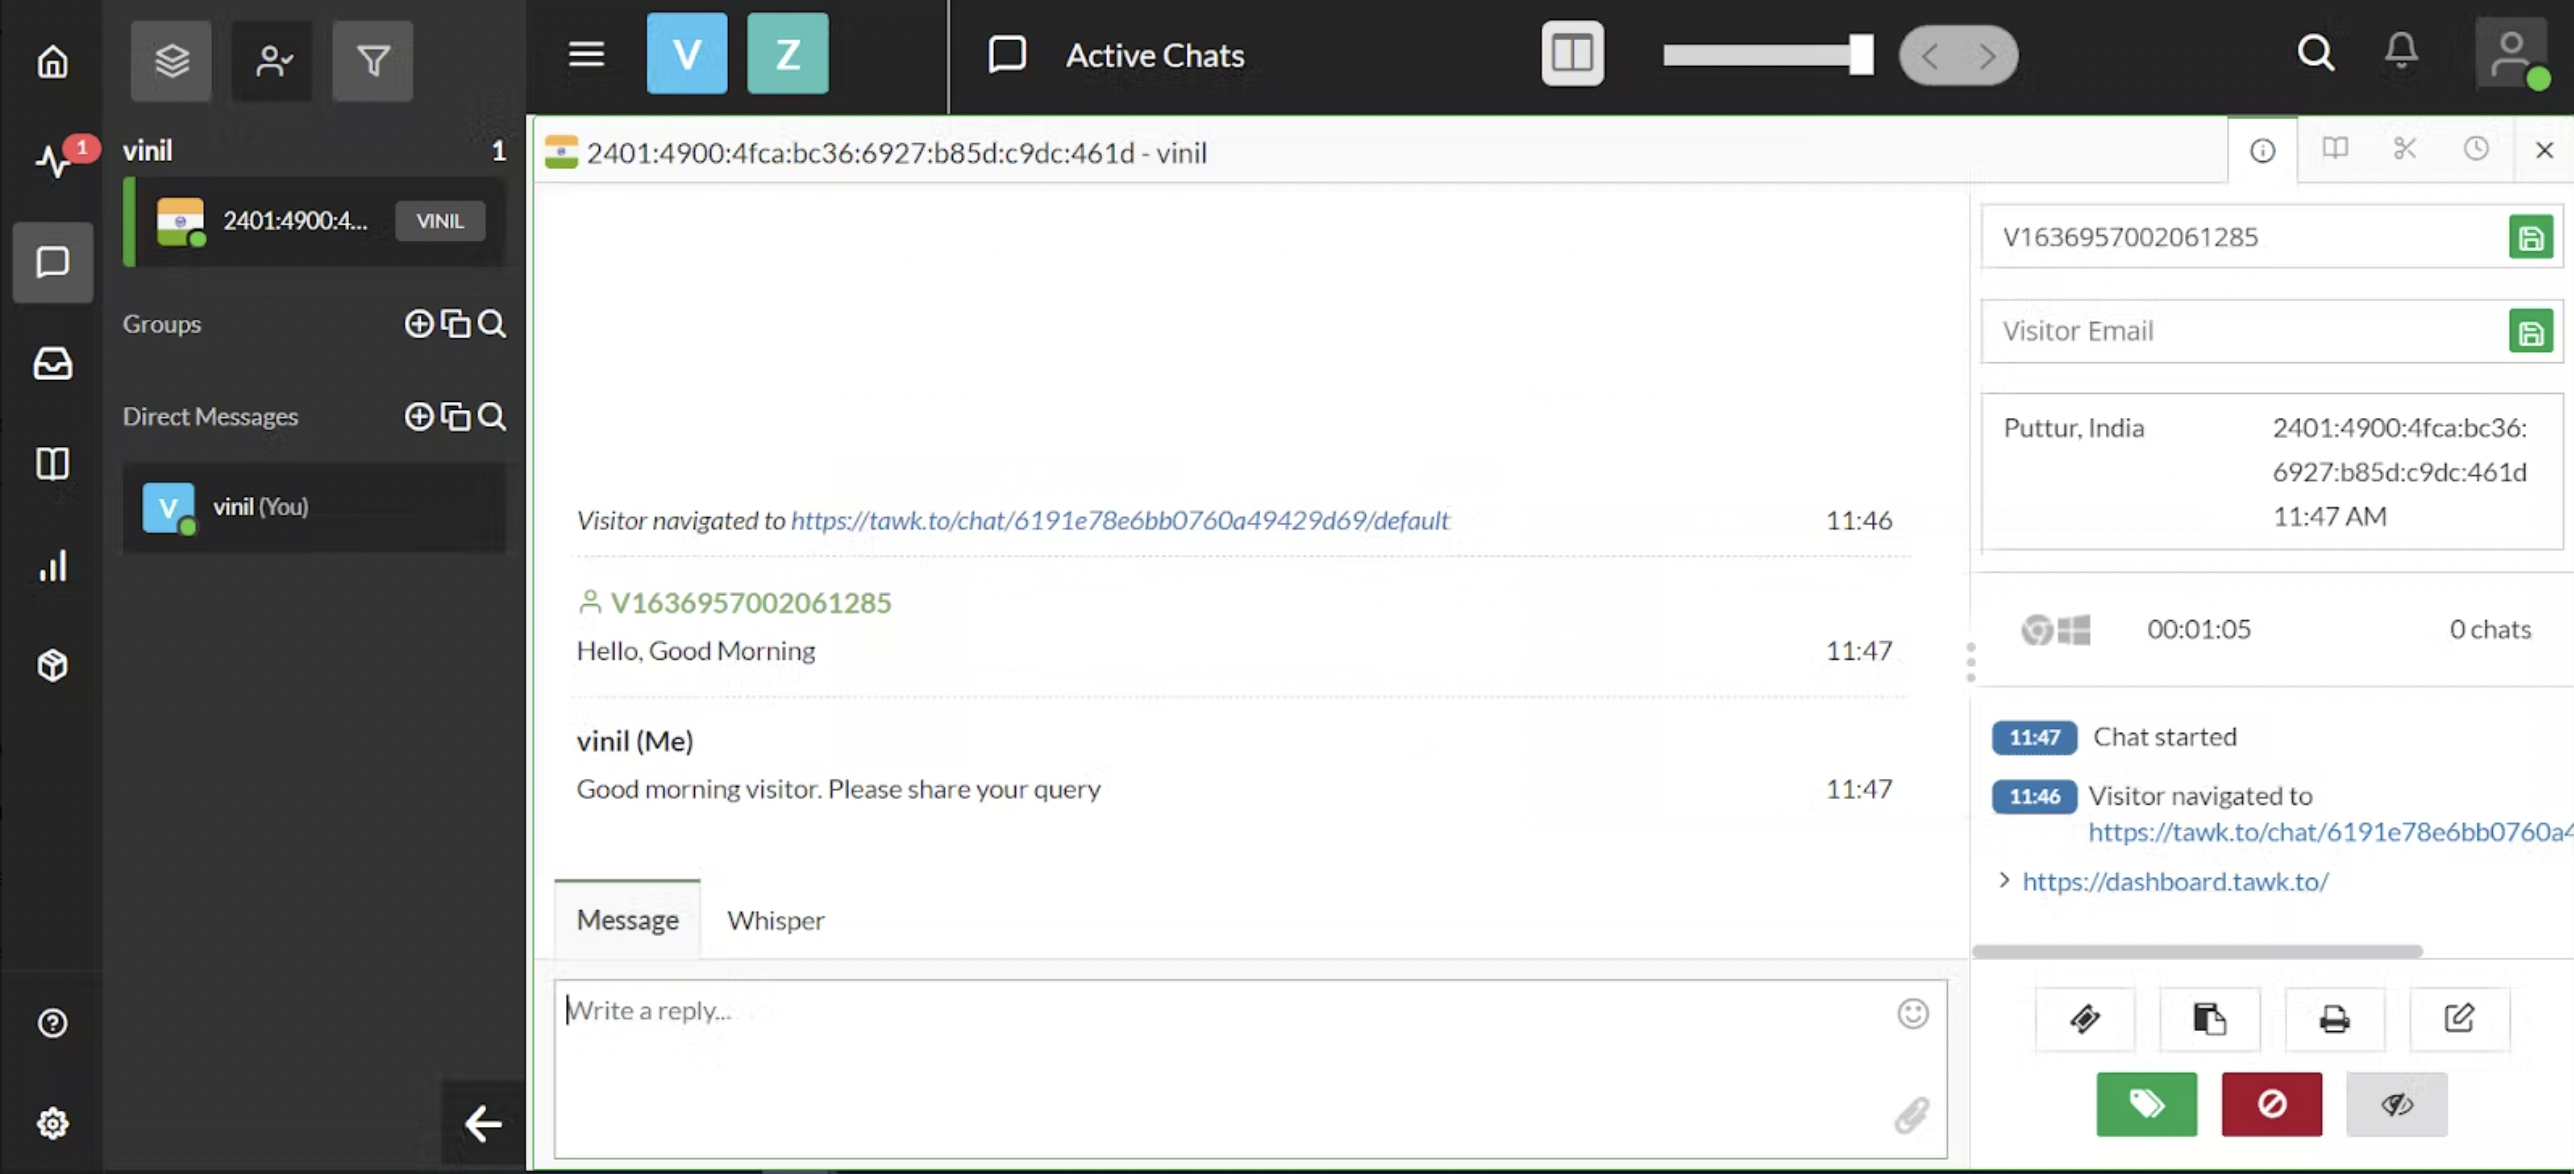
Task: Toggle the visitor filter funnel button
Action: [x=372, y=61]
